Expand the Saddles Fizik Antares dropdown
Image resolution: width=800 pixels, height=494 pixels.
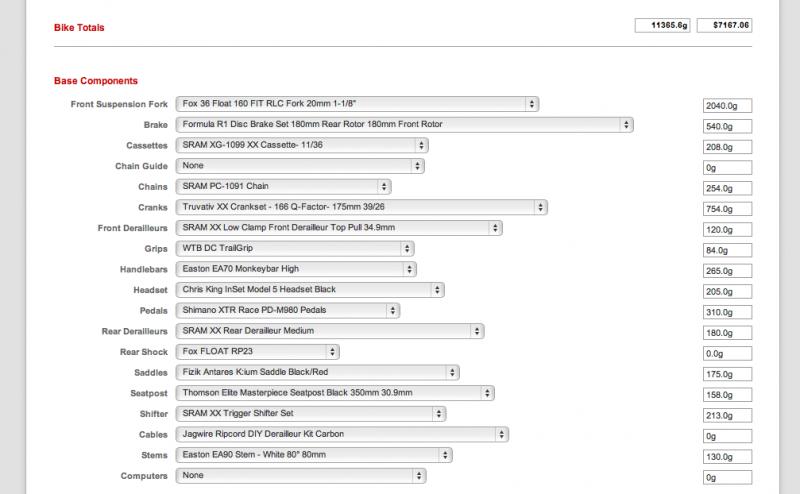click(x=317, y=373)
